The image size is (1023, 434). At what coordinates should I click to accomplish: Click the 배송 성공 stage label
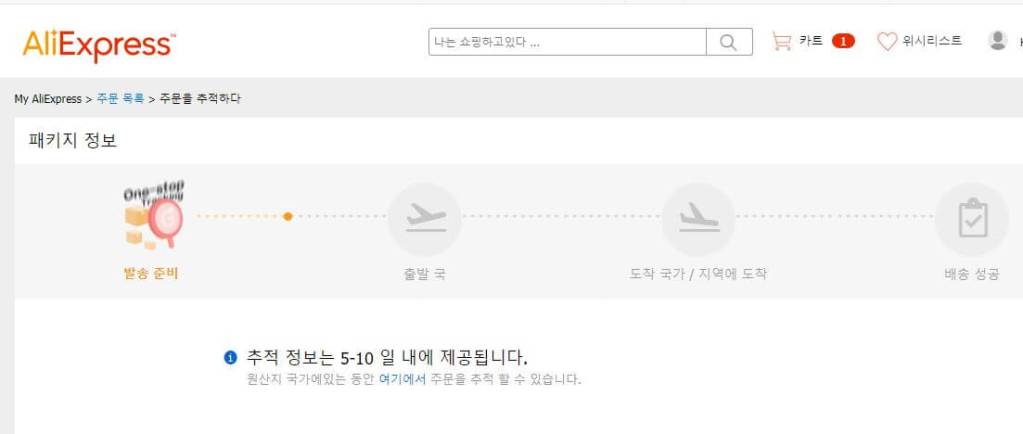[x=972, y=274]
